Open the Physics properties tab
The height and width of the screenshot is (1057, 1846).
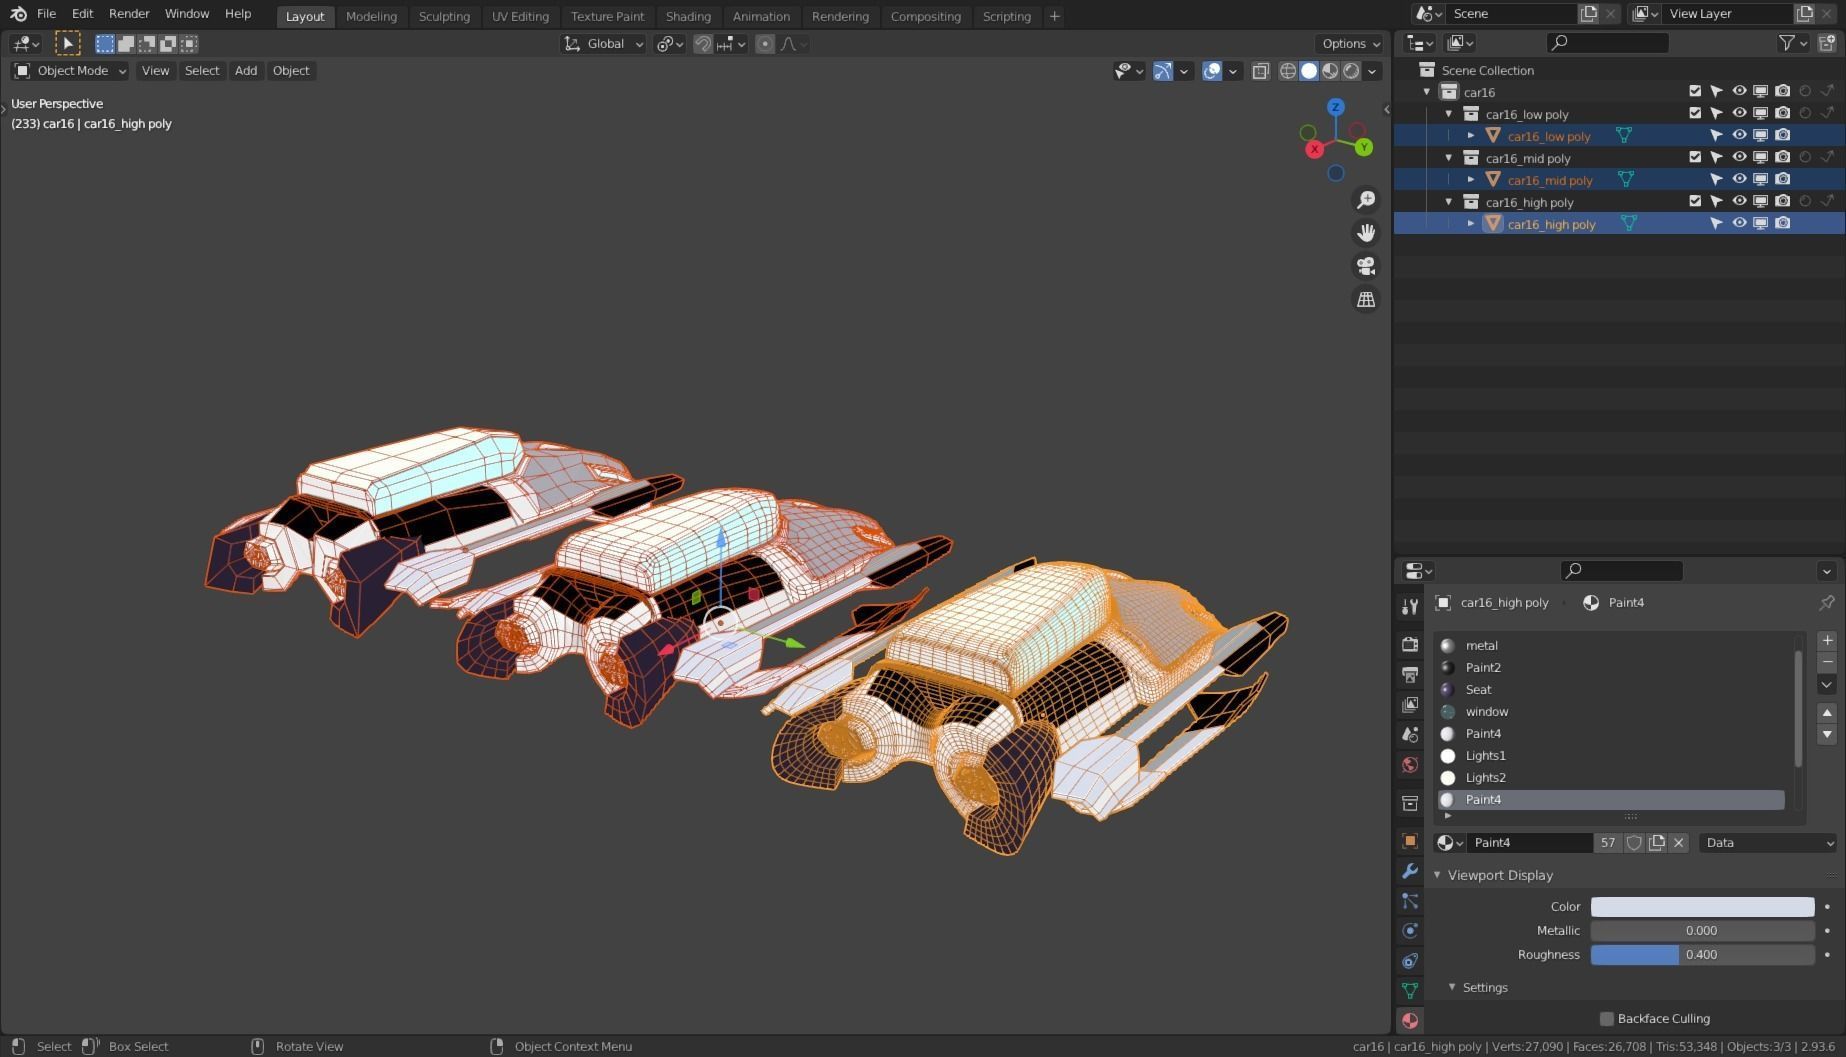click(x=1409, y=931)
